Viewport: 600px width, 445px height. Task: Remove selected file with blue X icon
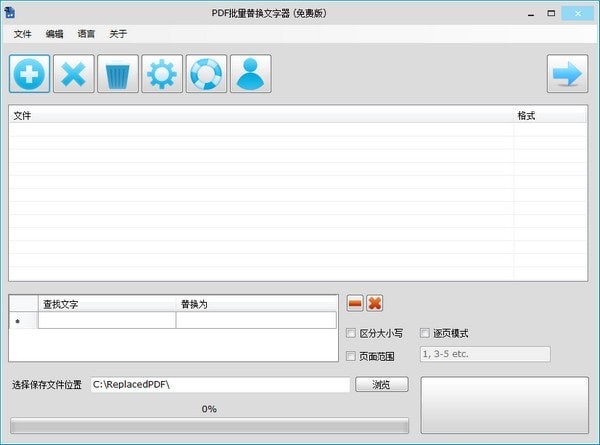tap(73, 73)
